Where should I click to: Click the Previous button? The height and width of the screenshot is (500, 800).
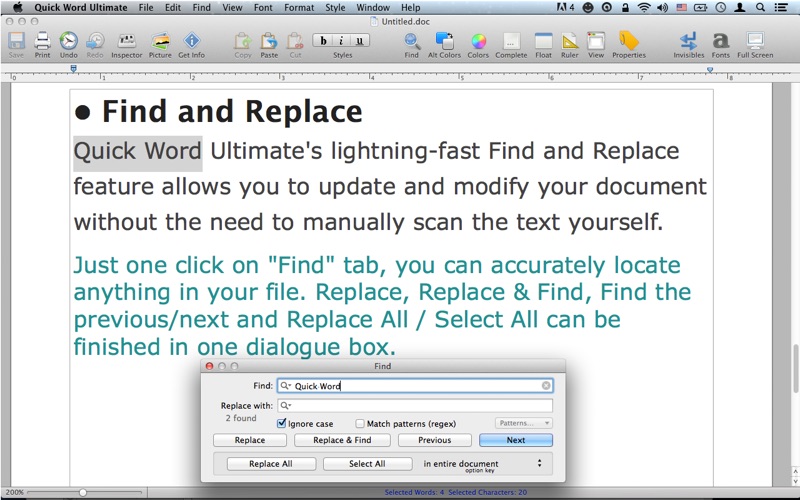coord(434,440)
